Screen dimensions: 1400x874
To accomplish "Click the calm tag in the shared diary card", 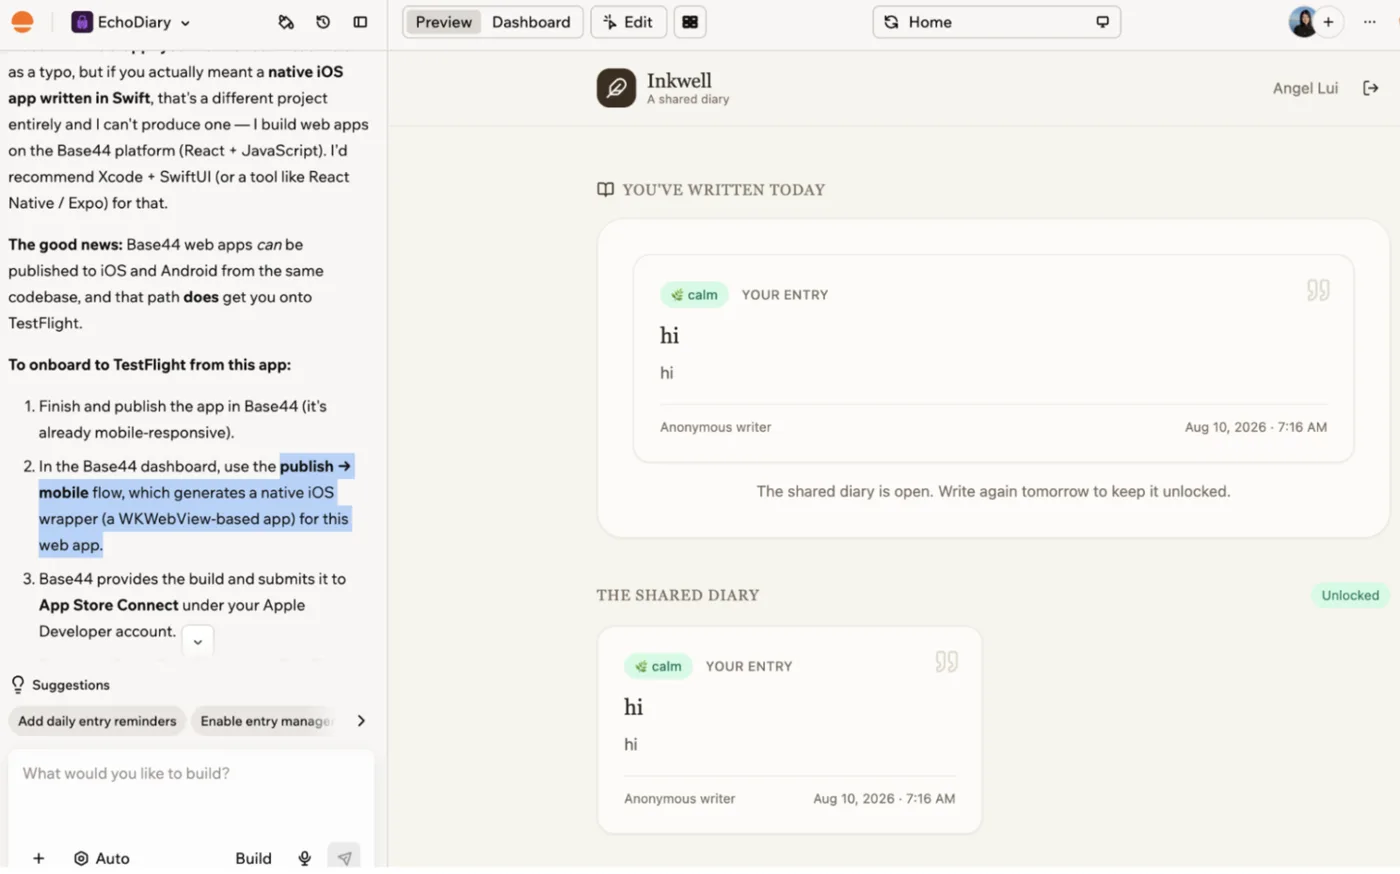I will [658, 666].
